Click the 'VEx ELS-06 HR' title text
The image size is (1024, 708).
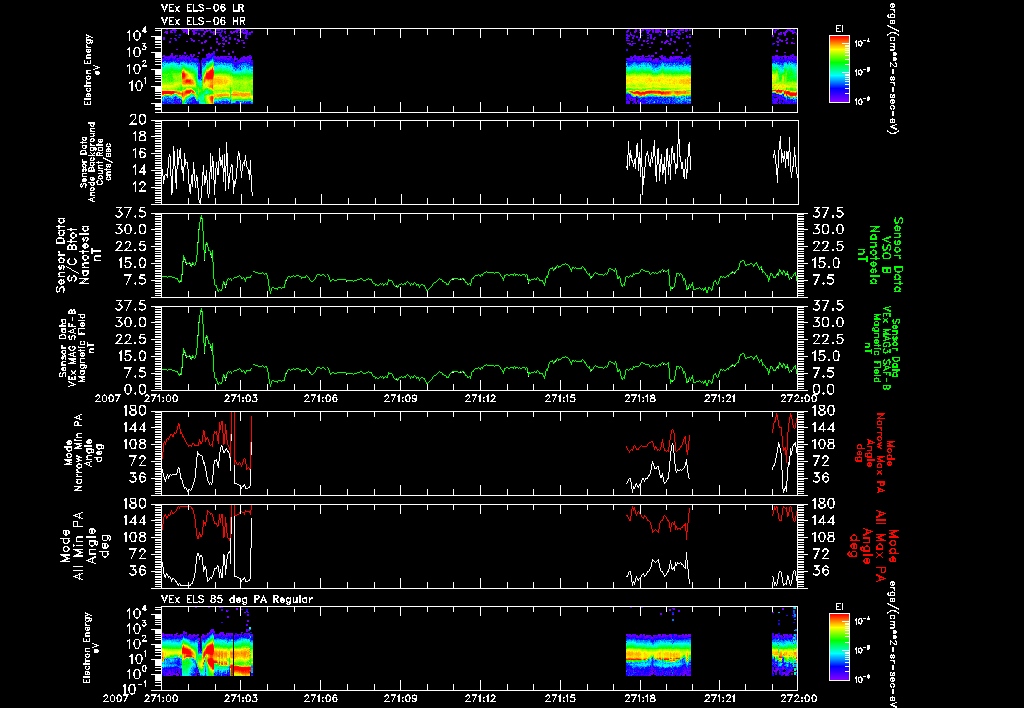click(202, 22)
